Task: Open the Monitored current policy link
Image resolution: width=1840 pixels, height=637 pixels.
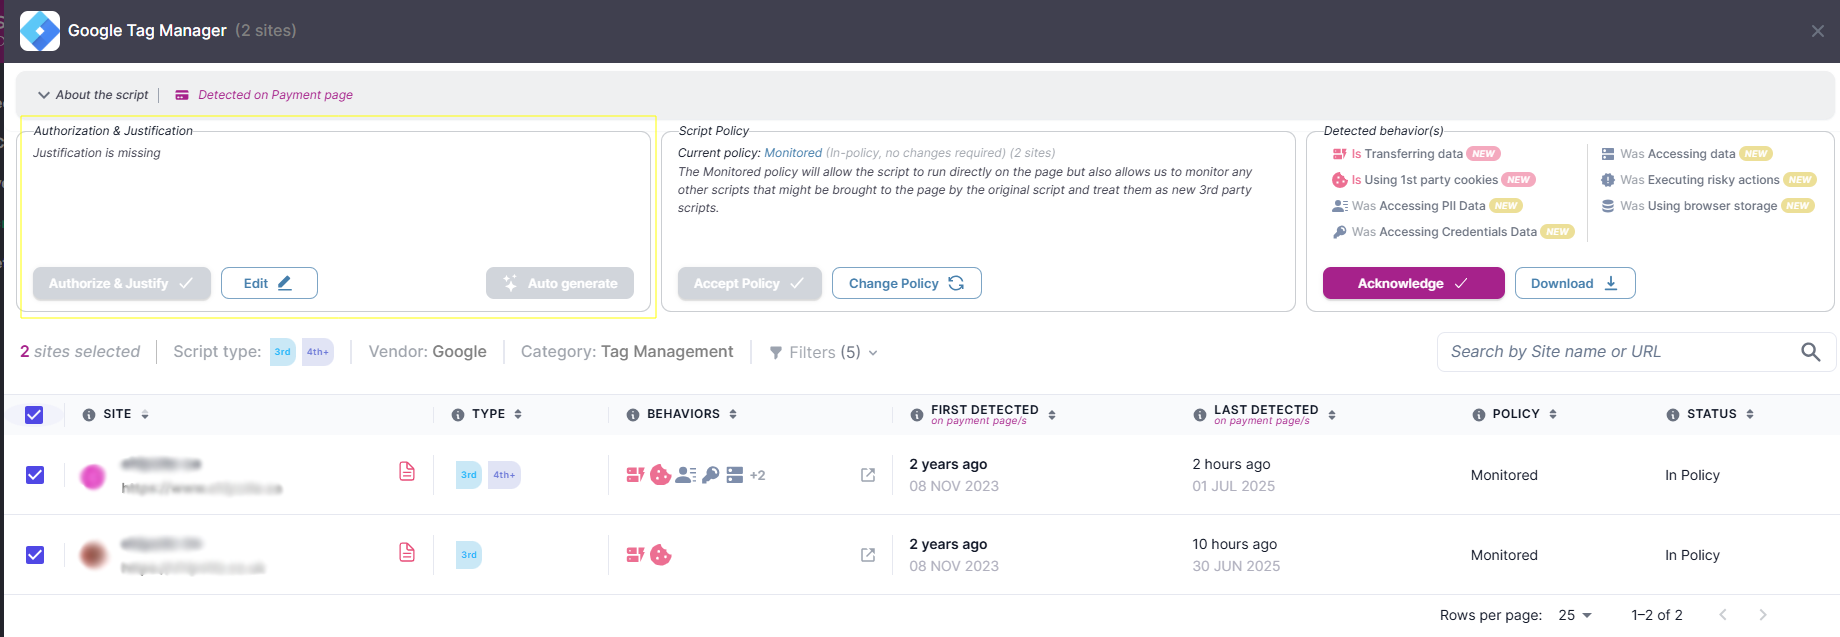Action: click(x=793, y=153)
